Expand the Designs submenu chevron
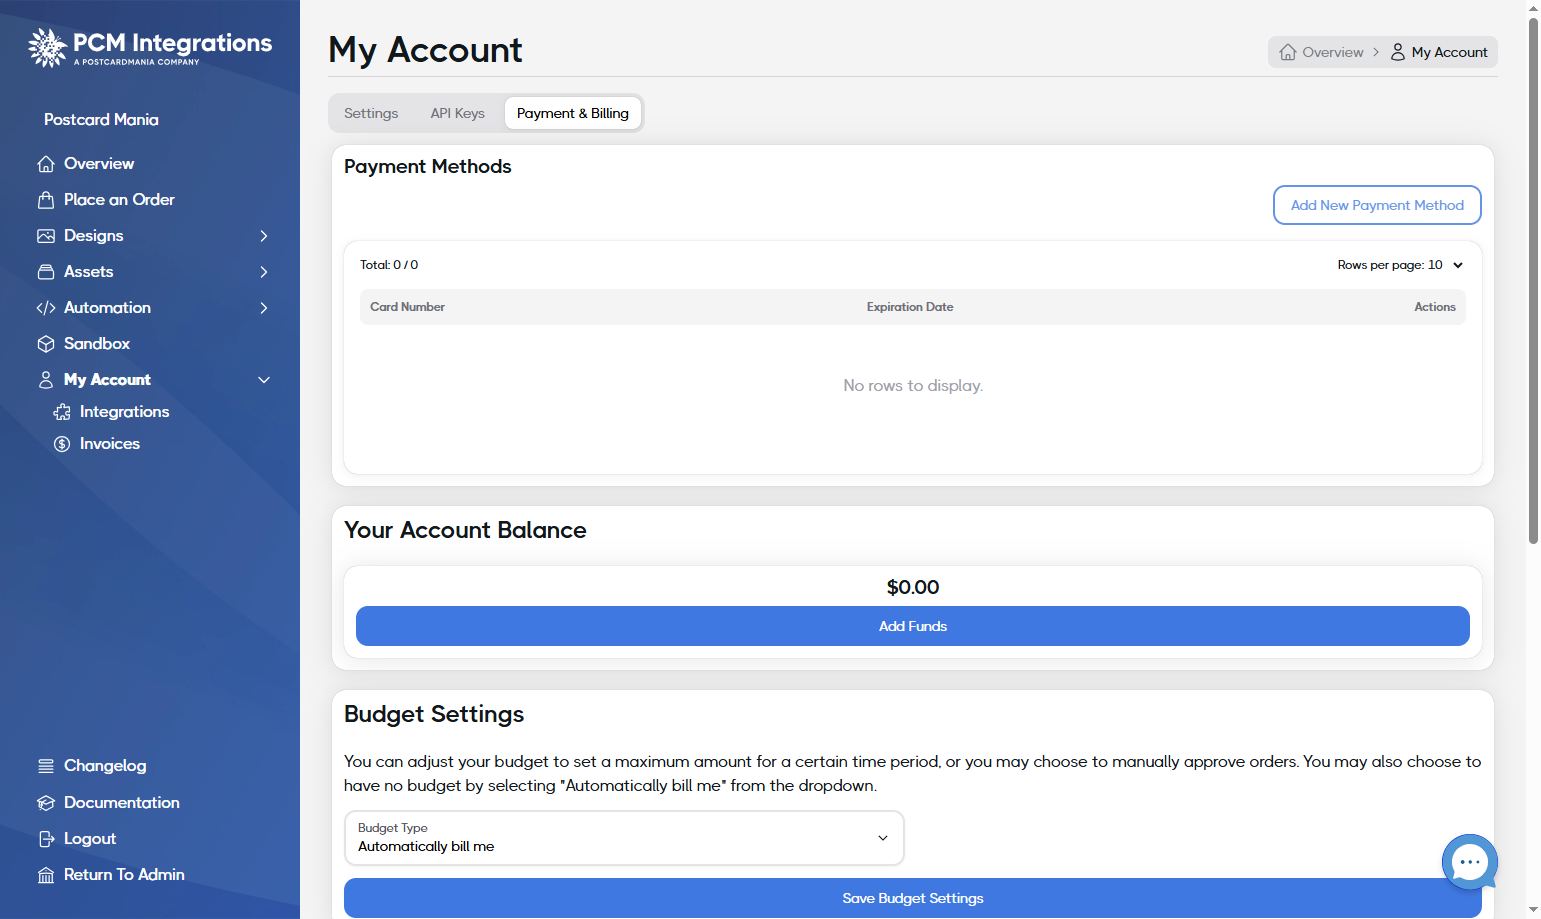 tap(264, 236)
